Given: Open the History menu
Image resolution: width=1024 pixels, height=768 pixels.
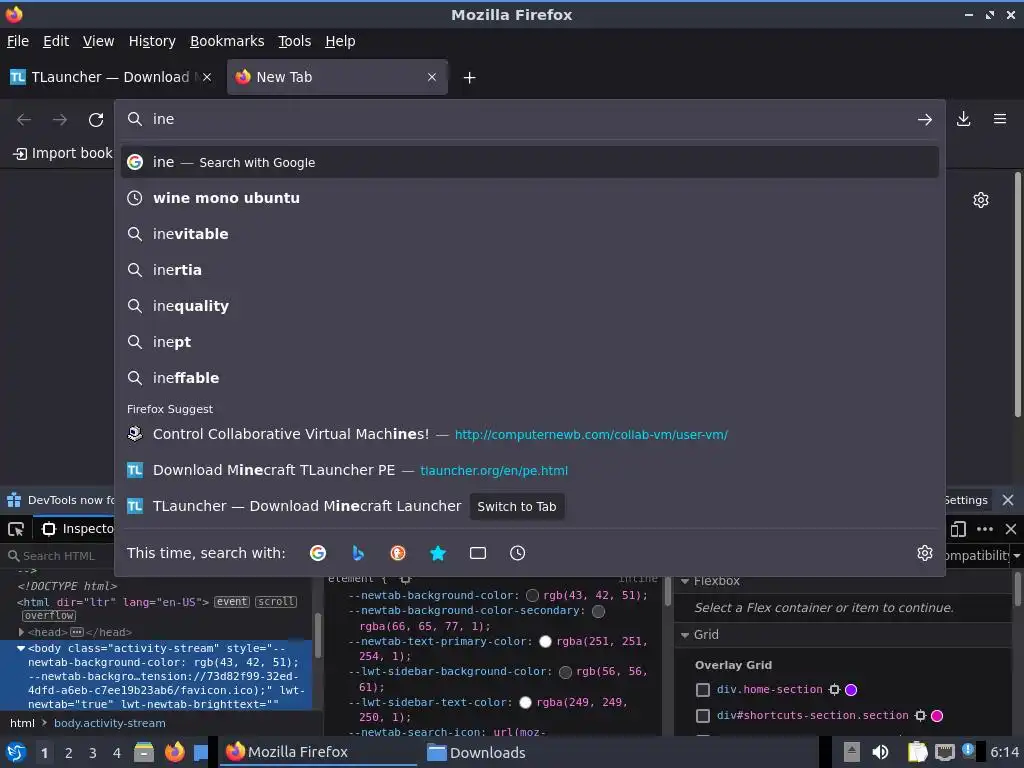Looking at the screenshot, I should coord(152,41).
